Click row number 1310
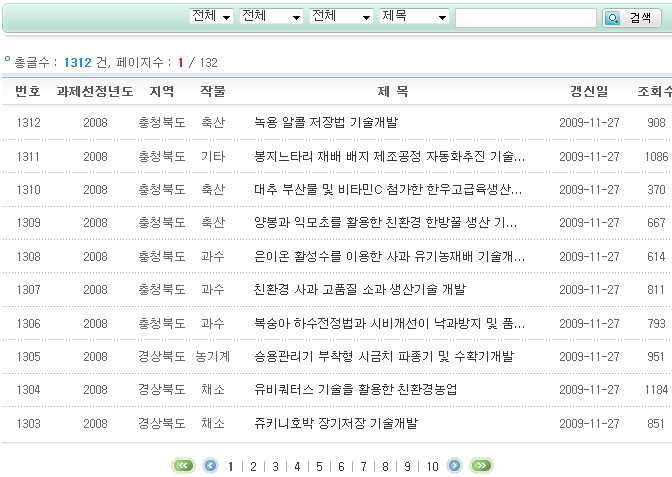 tap(28, 189)
